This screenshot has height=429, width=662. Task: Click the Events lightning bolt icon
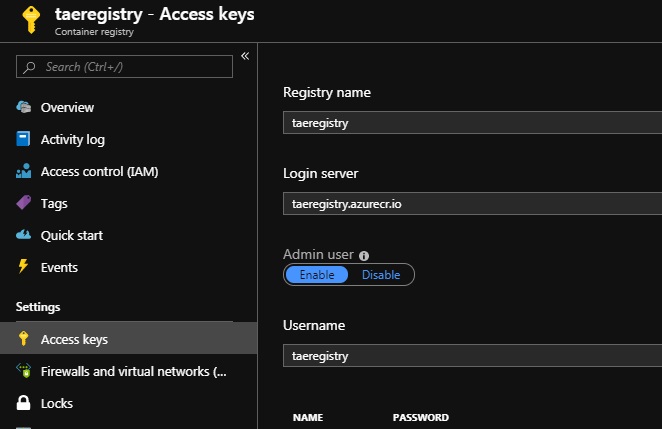point(23,266)
